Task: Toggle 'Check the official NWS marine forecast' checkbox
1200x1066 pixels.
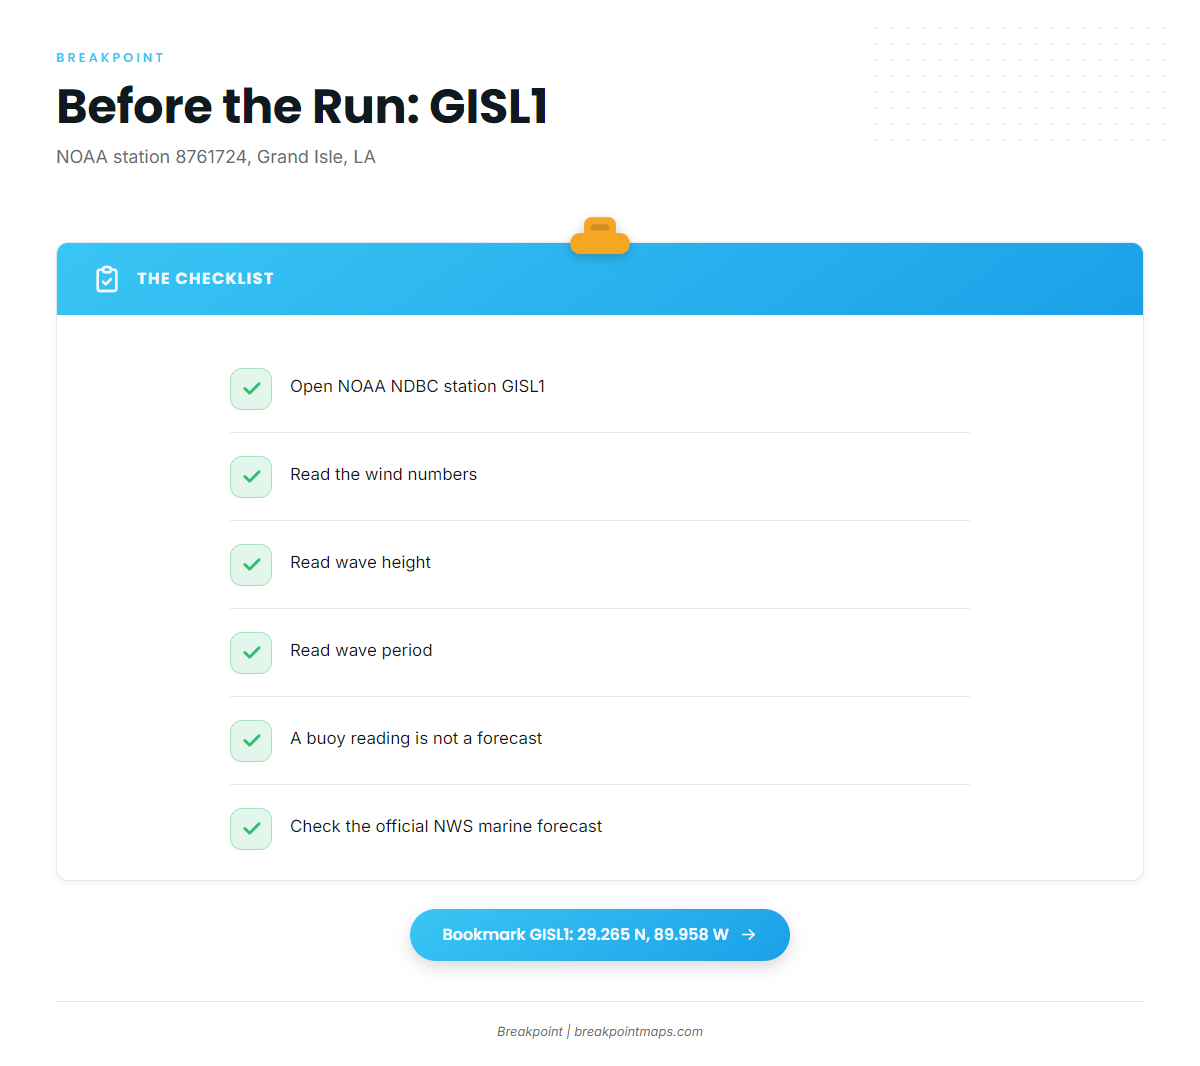Action: point(251,829)
